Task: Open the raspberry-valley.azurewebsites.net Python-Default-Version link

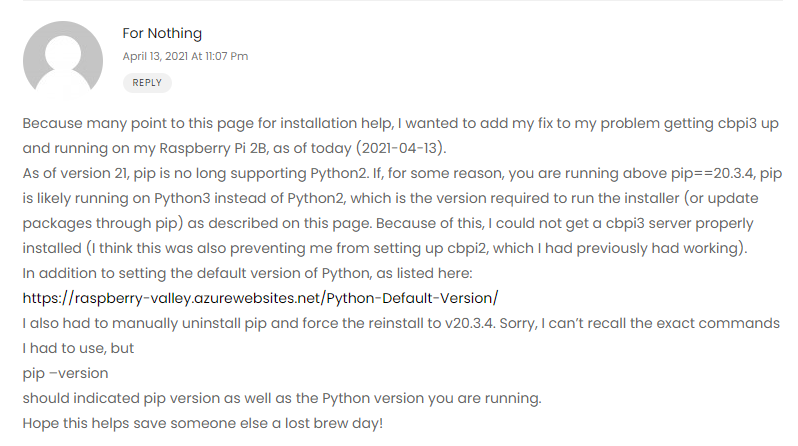Action: point(260,298)
